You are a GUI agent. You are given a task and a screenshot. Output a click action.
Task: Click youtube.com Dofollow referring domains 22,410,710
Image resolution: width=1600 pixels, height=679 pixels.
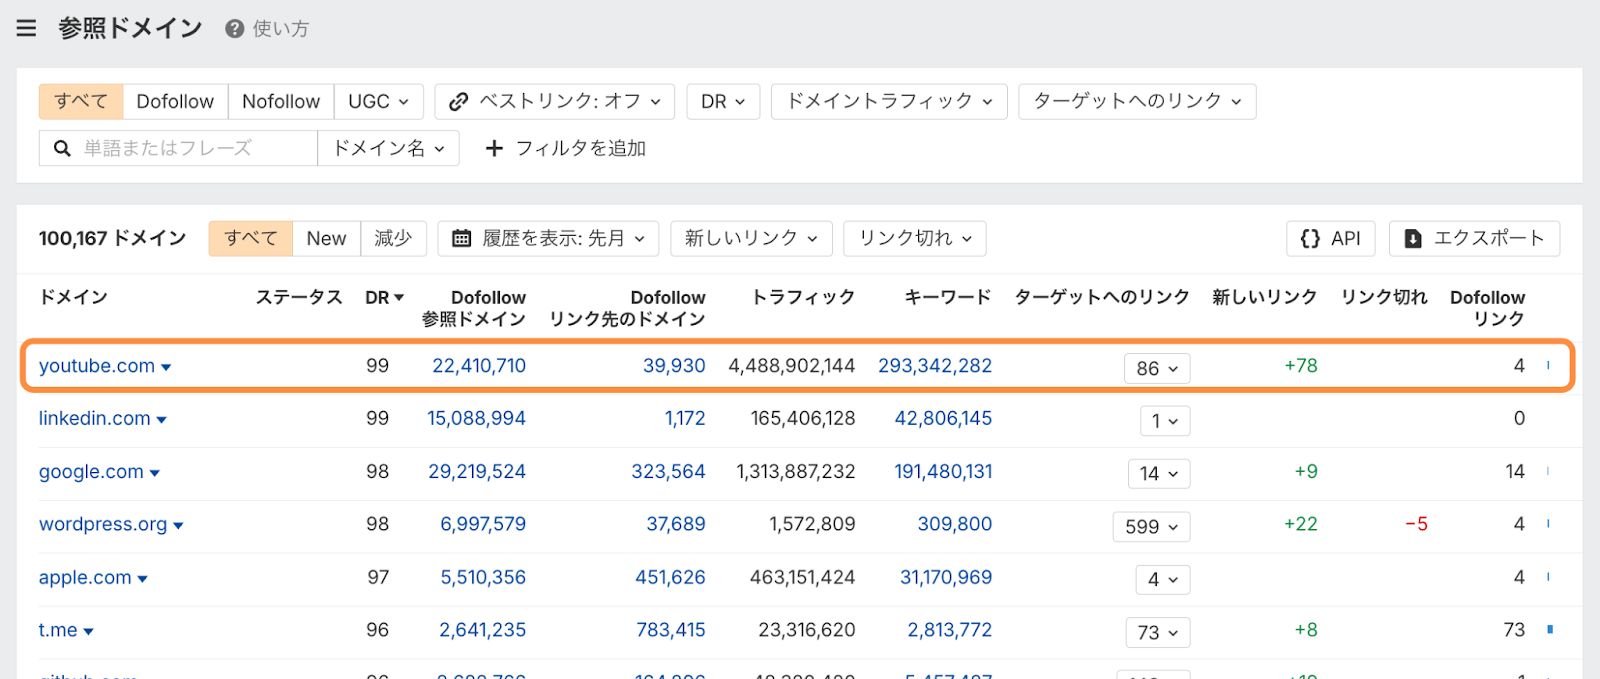click(x=479, y=366)
